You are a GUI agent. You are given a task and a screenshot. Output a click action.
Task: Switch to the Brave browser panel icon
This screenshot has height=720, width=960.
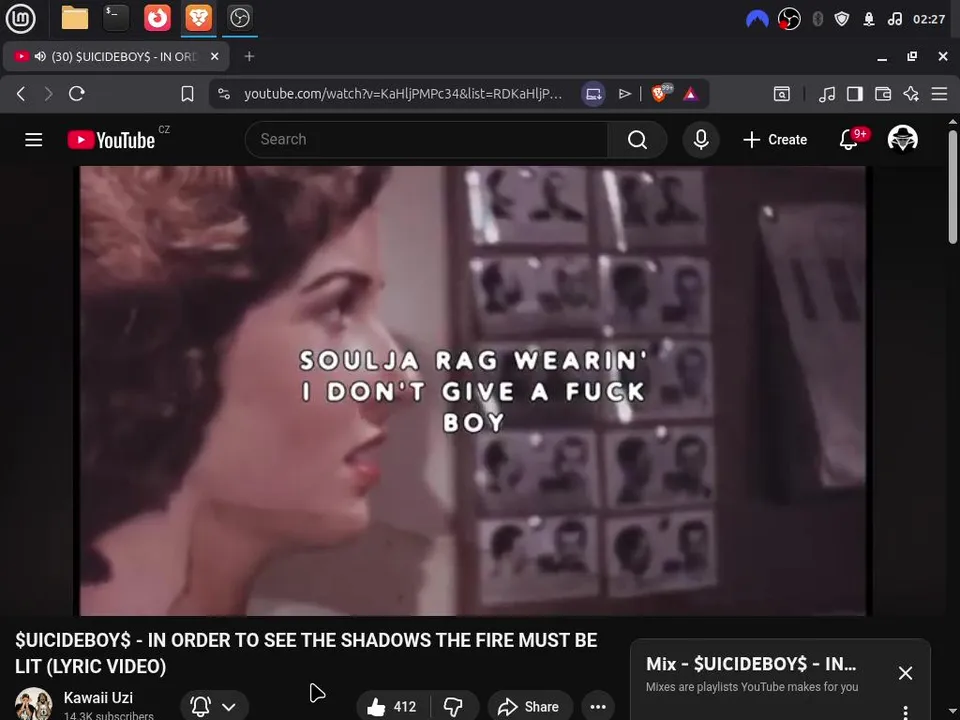[198, 18]
